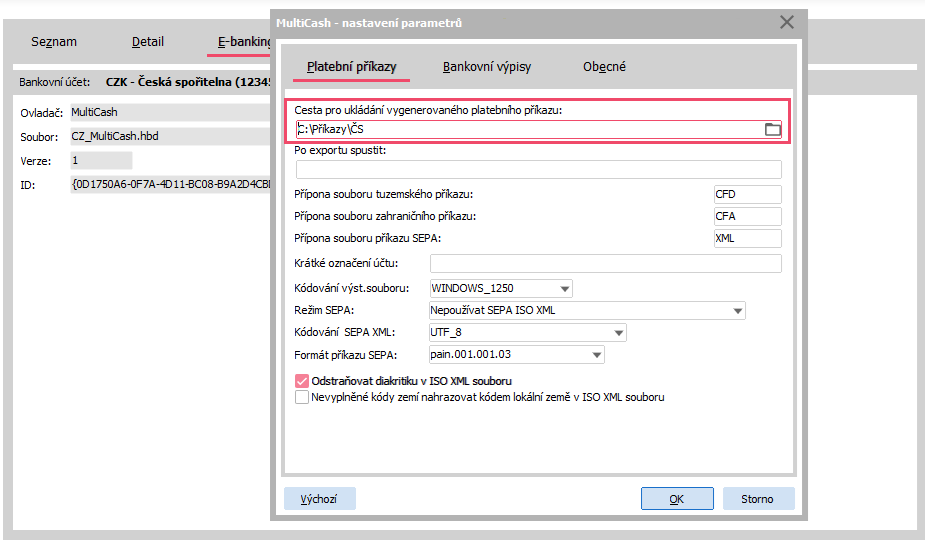Reset settings with Výchozí button
This screenshot has height=541, width=925.
coord(319,499)
